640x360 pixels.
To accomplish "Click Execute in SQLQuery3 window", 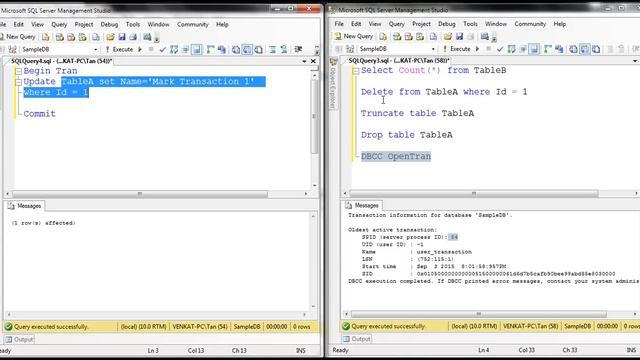I will pyautogui.click(x=457, y=49).
